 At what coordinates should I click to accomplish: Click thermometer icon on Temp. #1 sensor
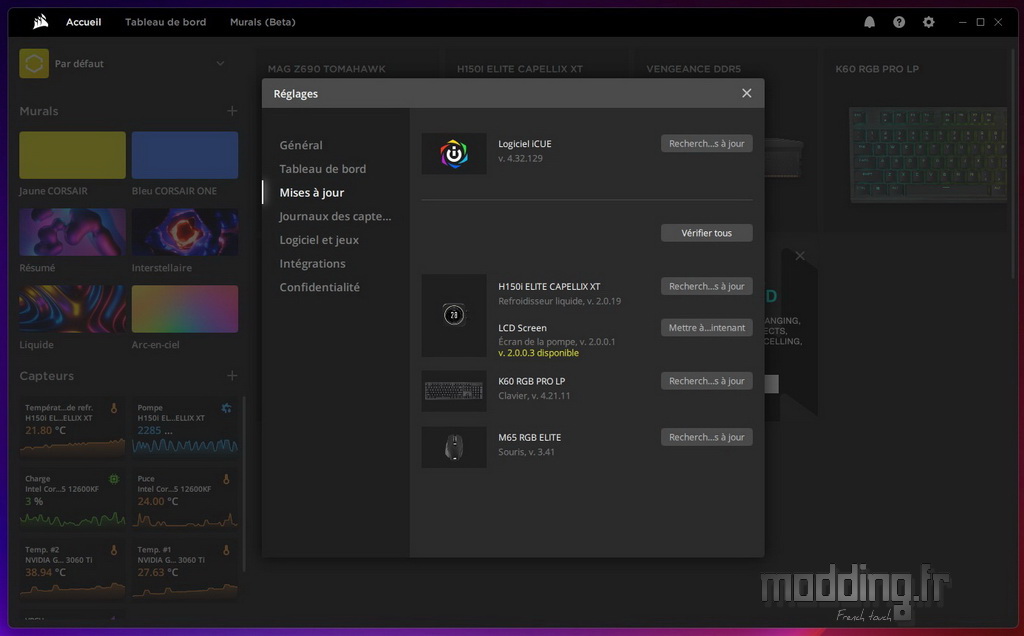point(226,550)
